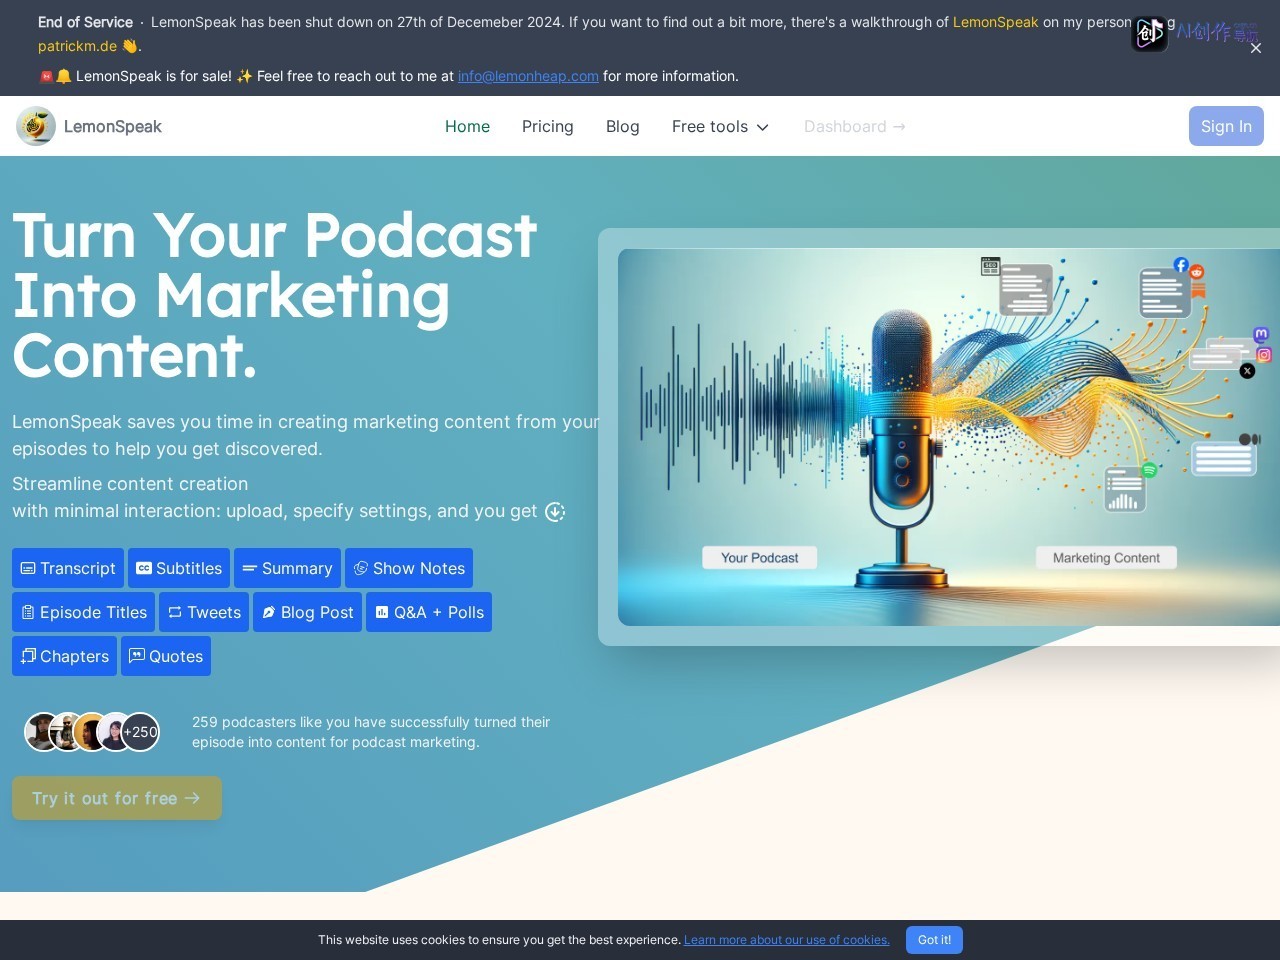Click the 'Turn Your Podcast Into Marketing Content.' headline
The image size is (1280, 960).
[x=275, y=296]
